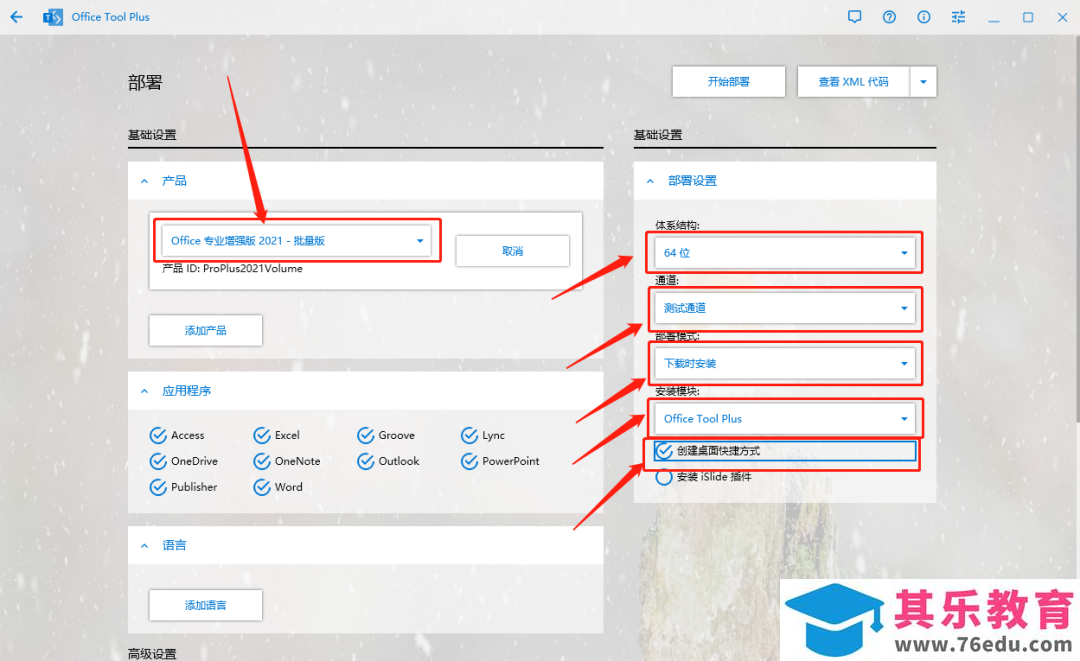Toggle the Lync application checkbox
Image resolution: width=1080 pixels, height=661 pixels.
[469, 435]
